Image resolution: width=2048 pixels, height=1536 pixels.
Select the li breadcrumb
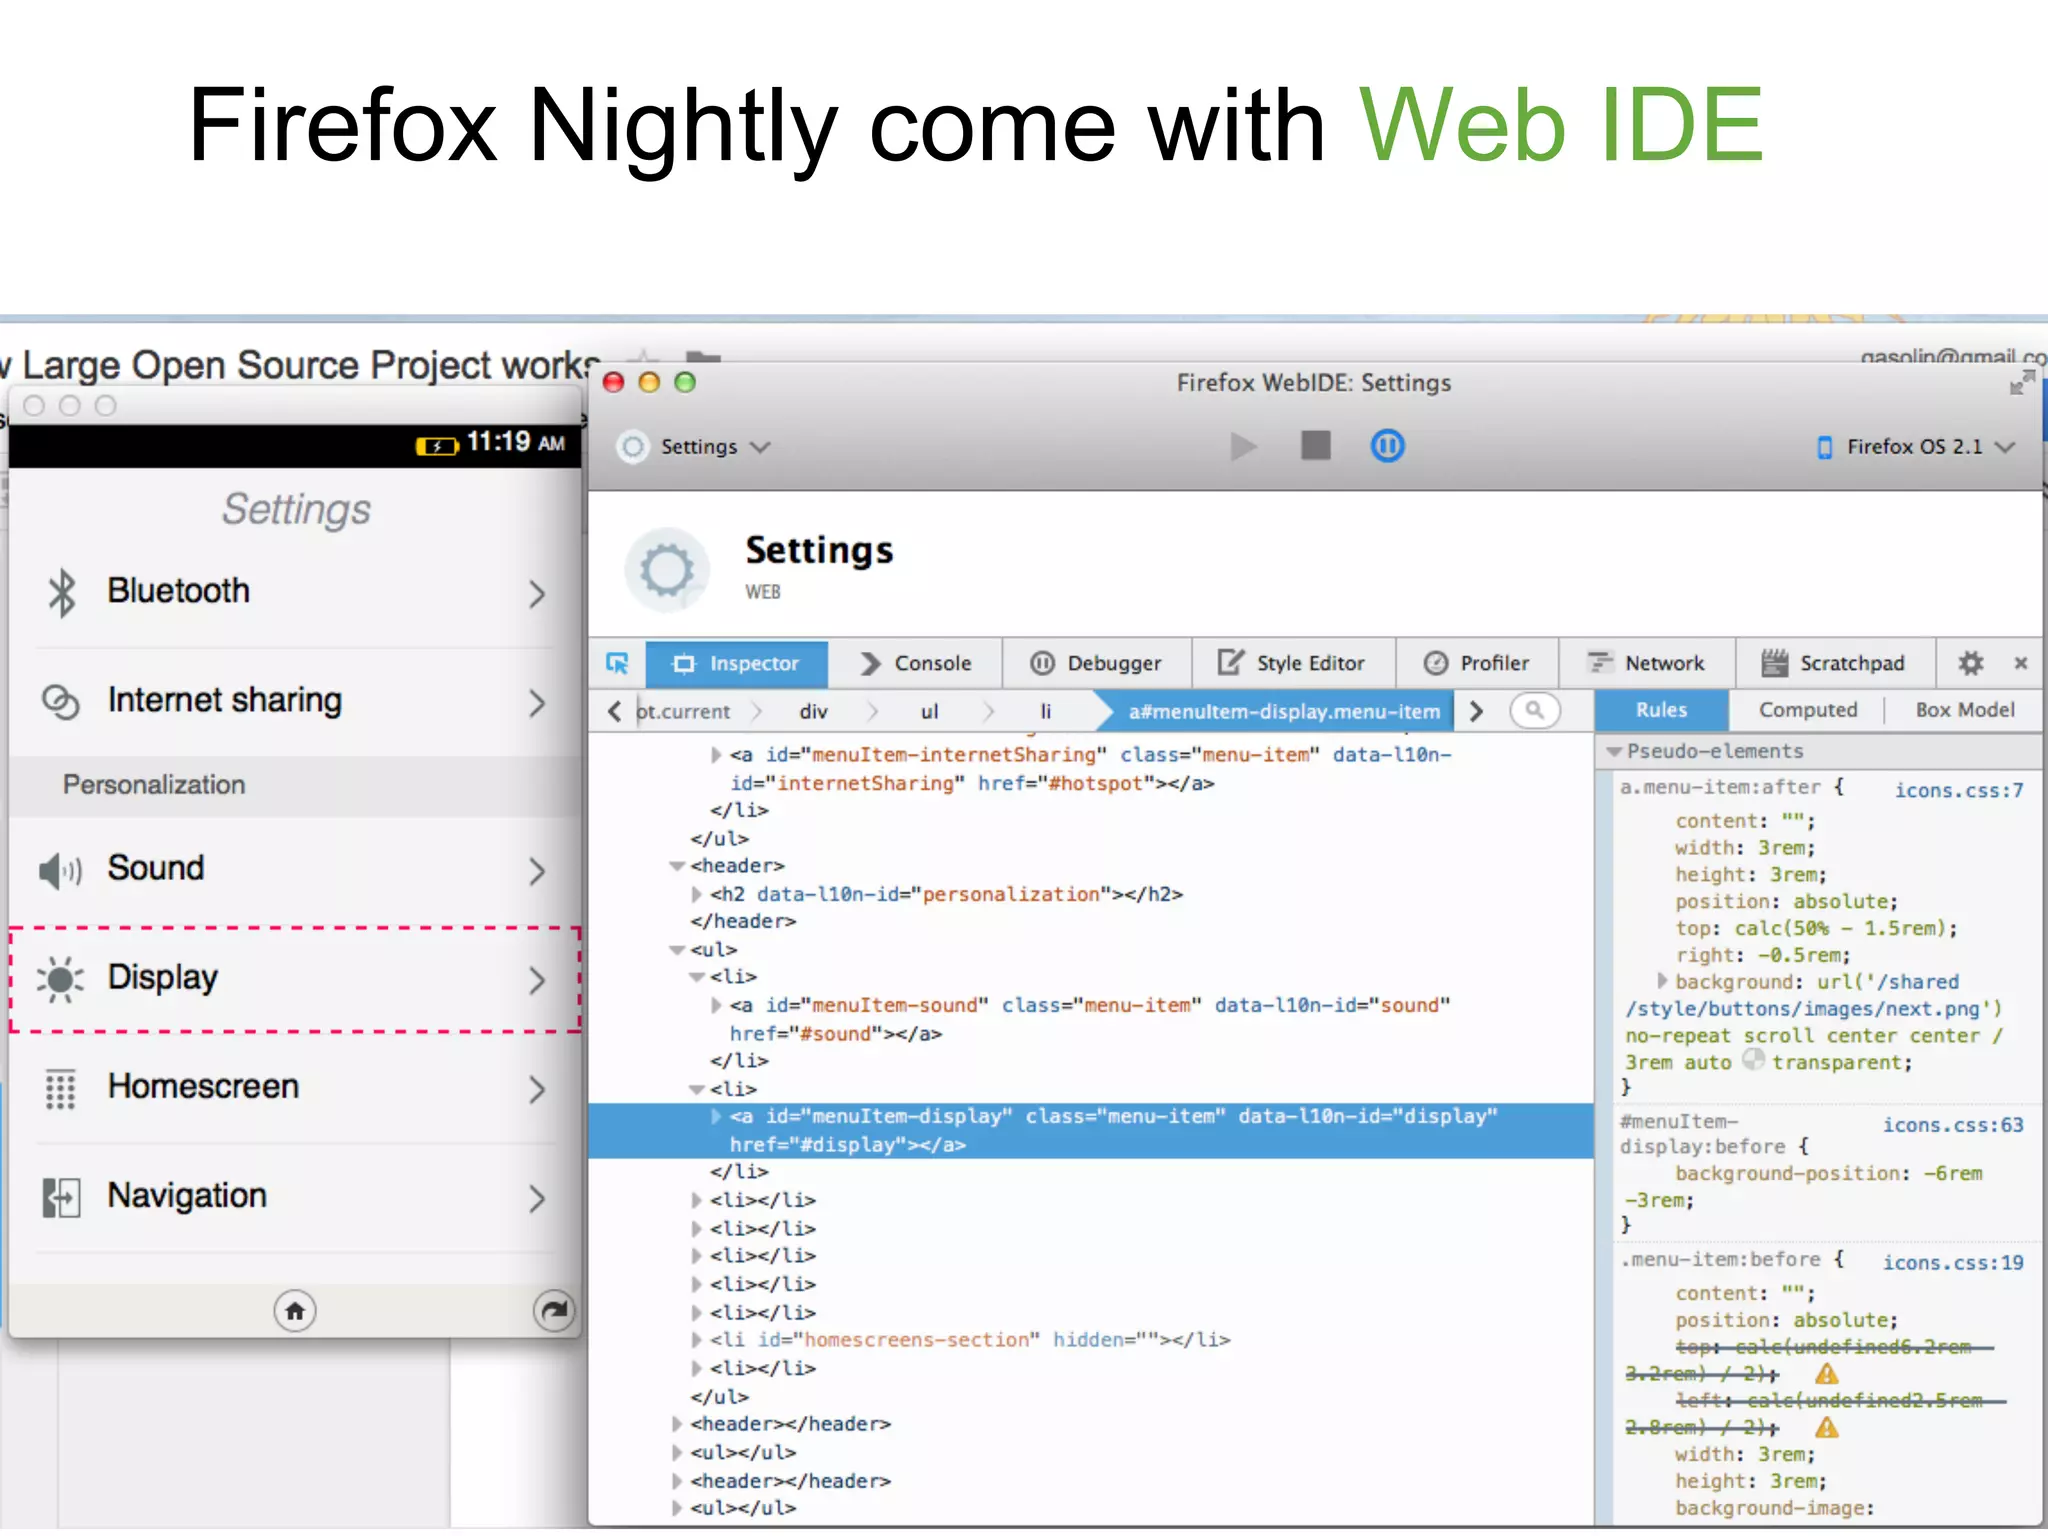click(x=1045, y=711)
